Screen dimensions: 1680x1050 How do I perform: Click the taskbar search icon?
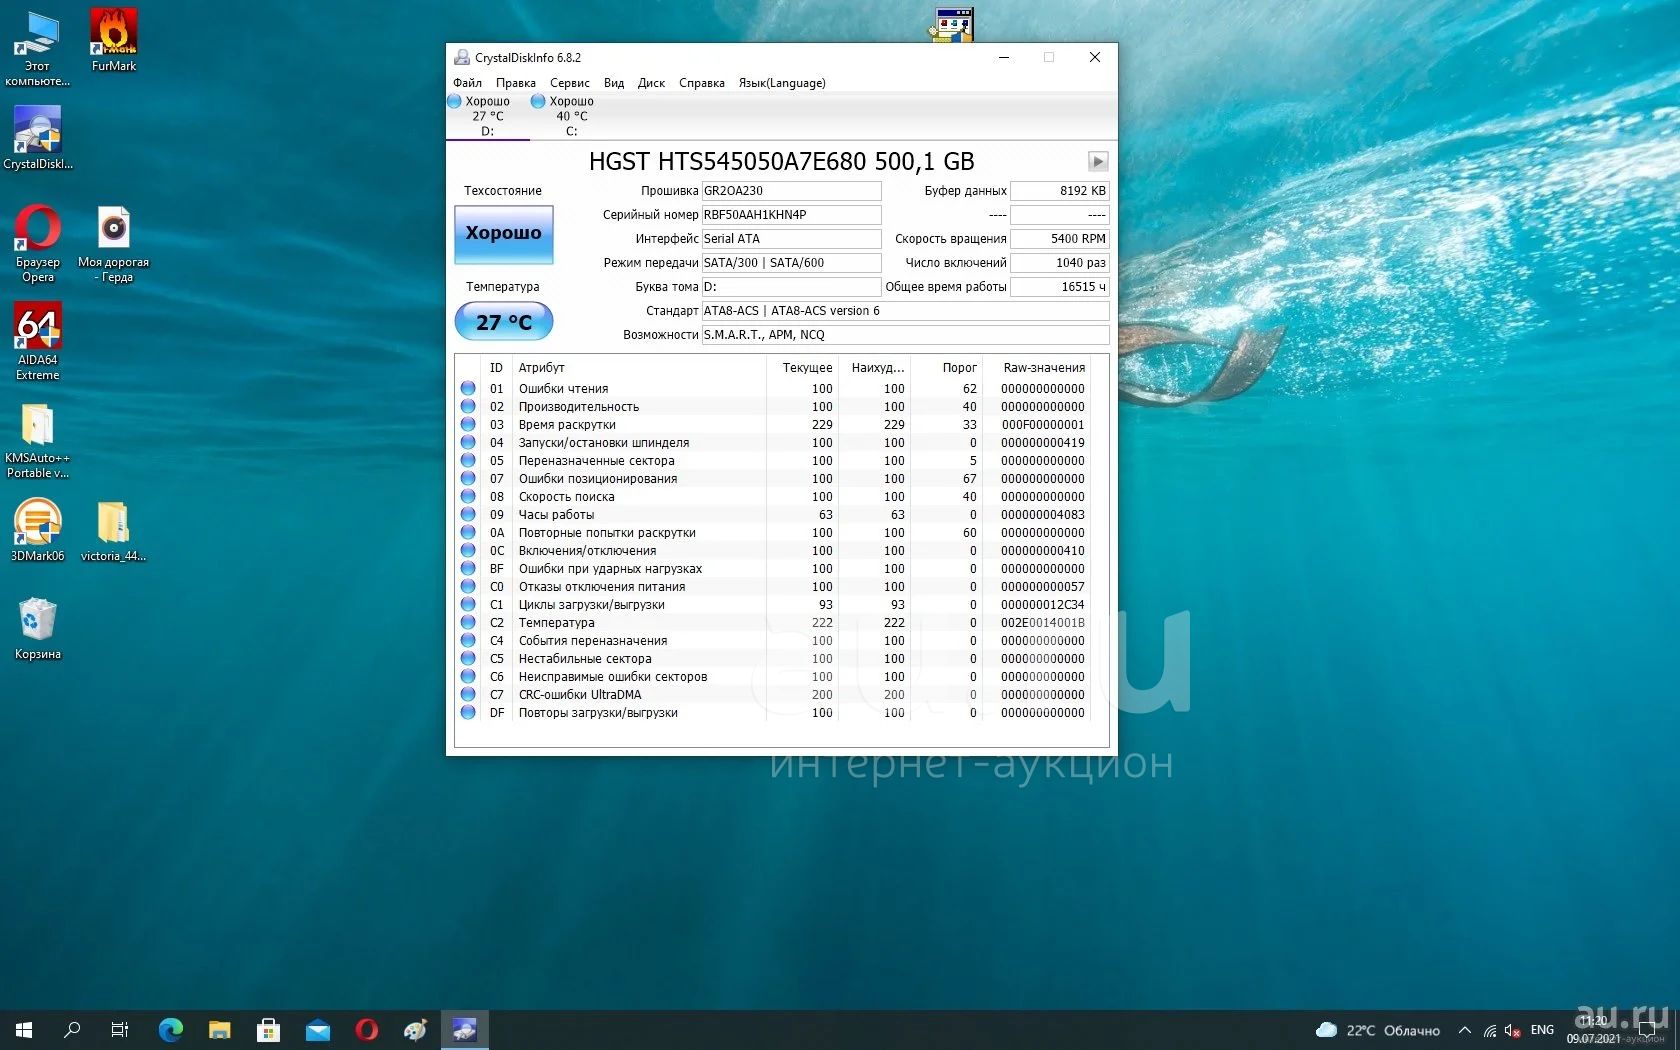click(x=72, y=1030)
